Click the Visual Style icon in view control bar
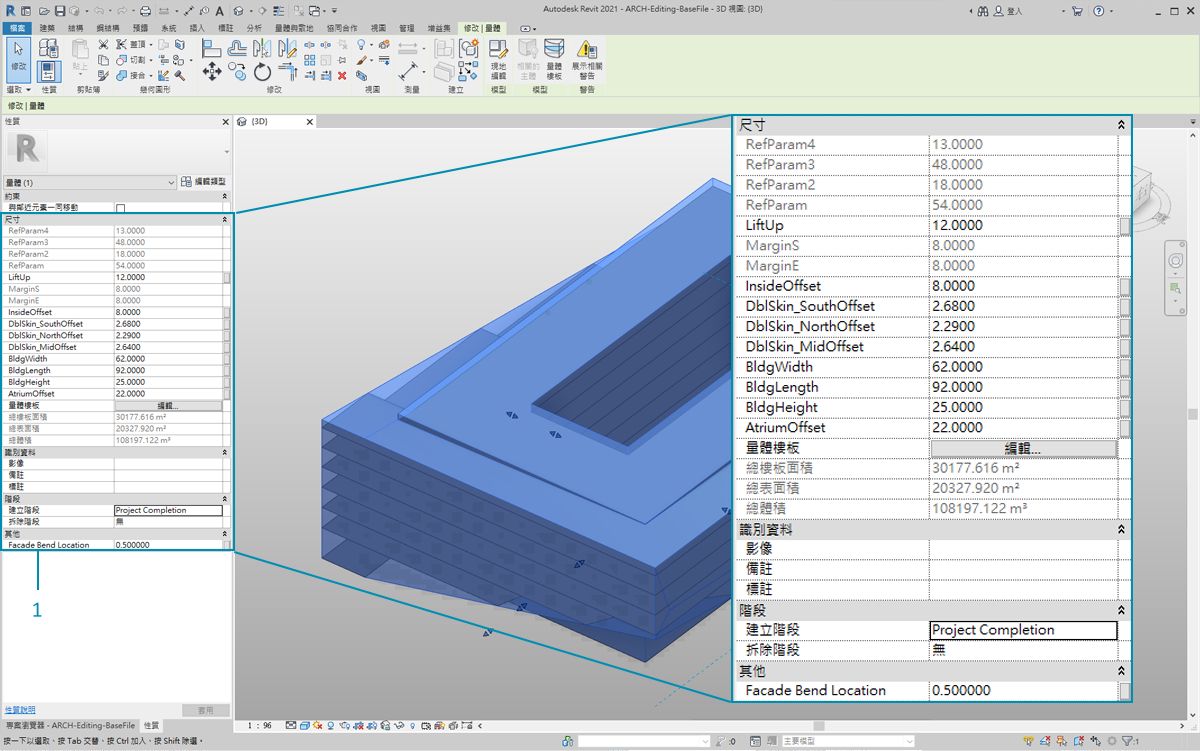Image resolution: width=1200 pixels, height=751 pixels. [x=304, y=726]
